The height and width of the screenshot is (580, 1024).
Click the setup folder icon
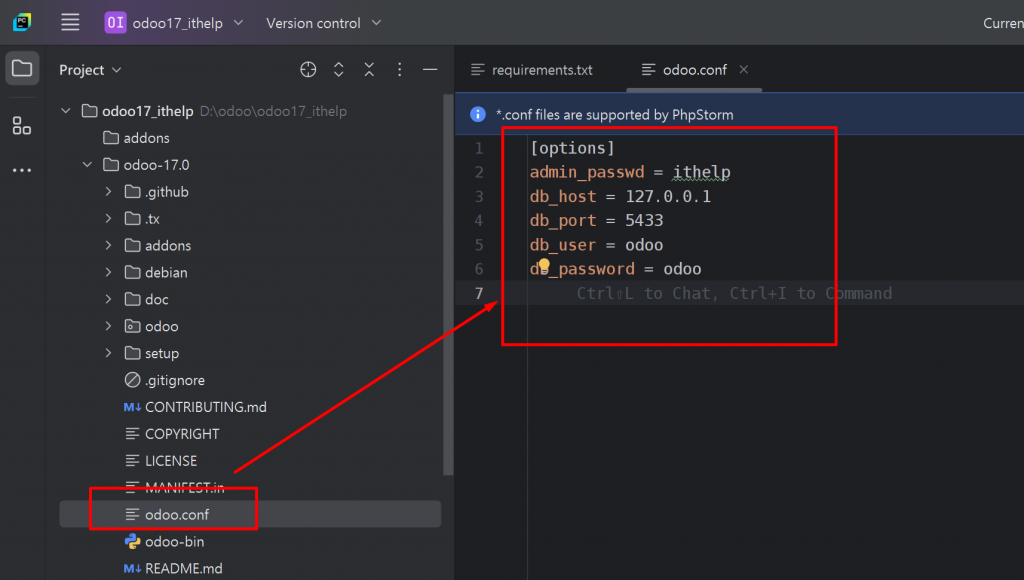[133, 353]
